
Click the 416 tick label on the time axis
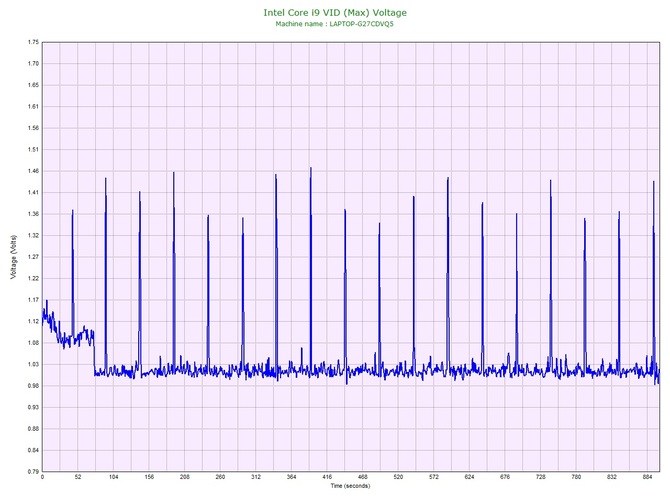click(x=327, y=477)
